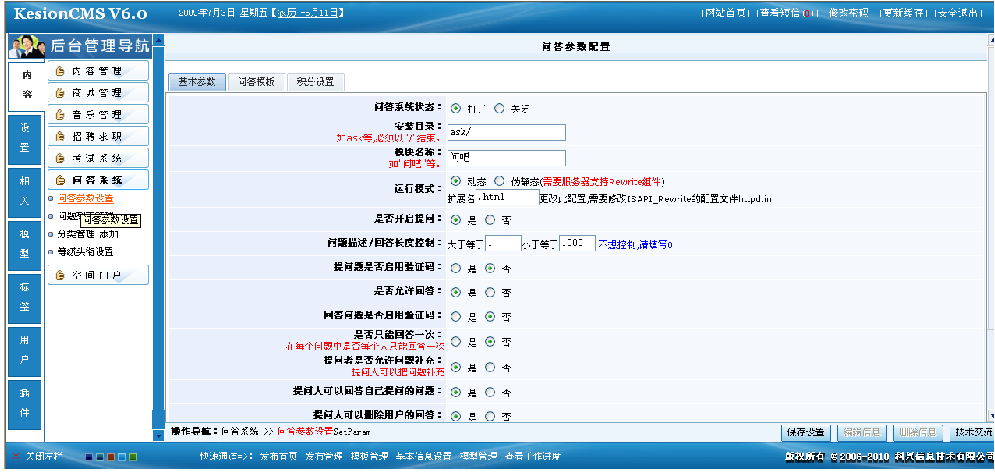
Task: Select 是 for 是否只能回答一次
Action: tap(456, 341)
